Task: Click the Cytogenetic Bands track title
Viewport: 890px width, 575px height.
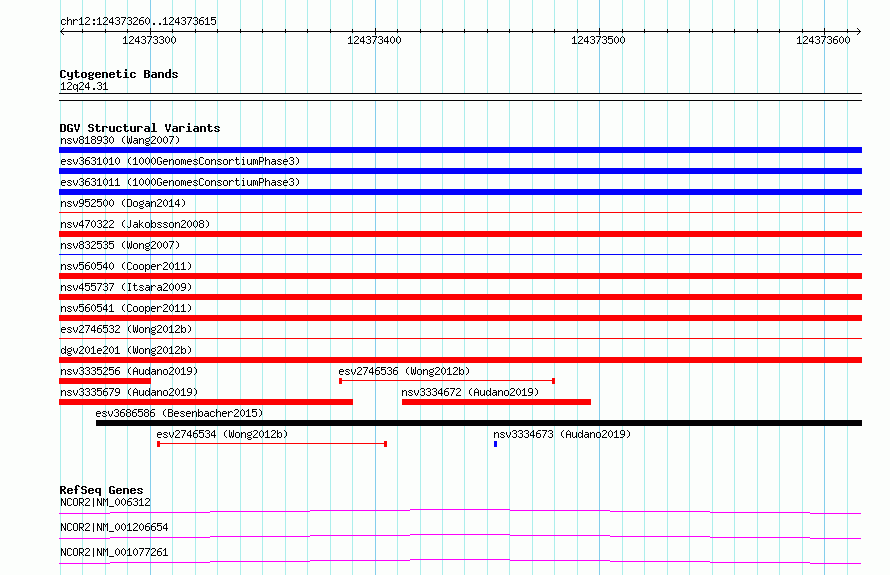Action: pyautogui.click(x=119, y=74)
